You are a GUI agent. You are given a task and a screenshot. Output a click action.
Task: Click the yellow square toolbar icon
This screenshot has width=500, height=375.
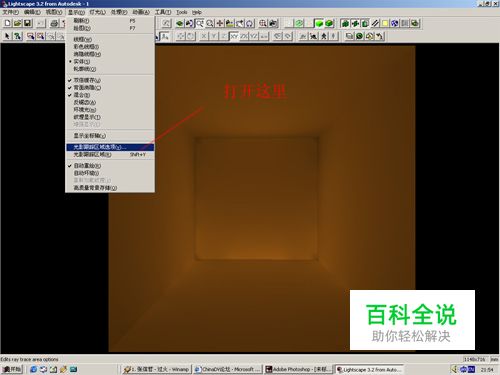385,23
